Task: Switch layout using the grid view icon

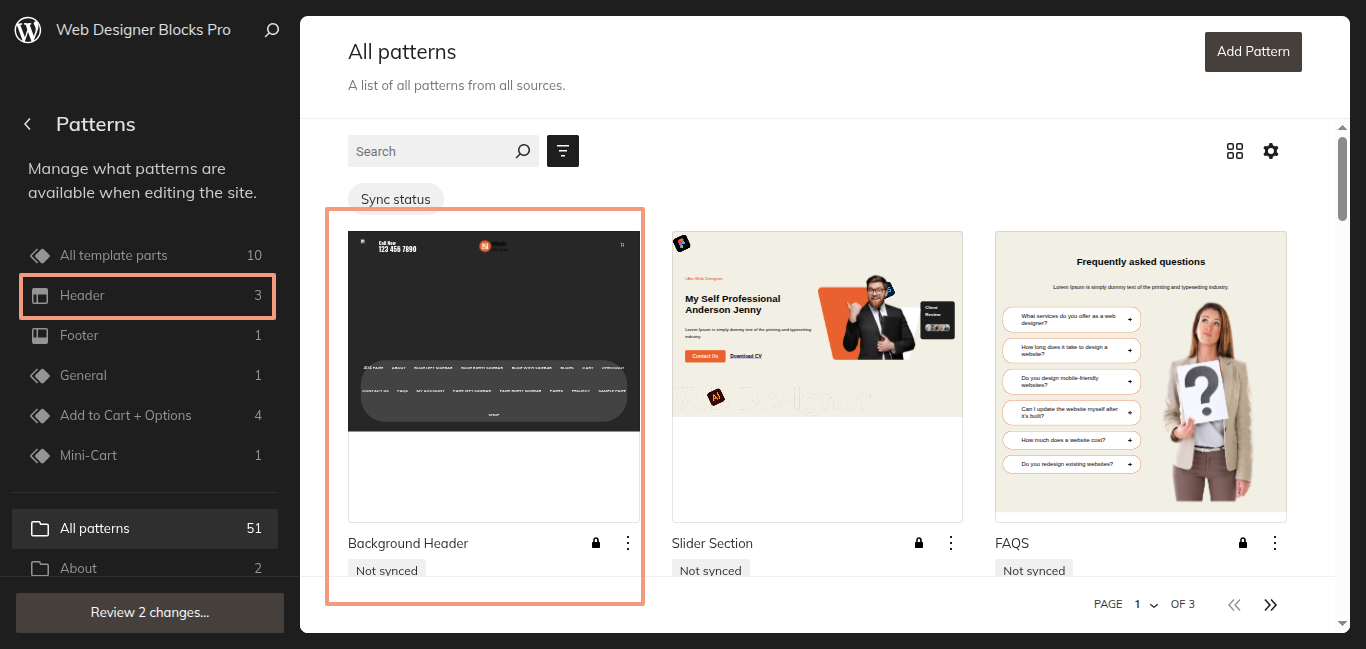Action: [1235, 151]
